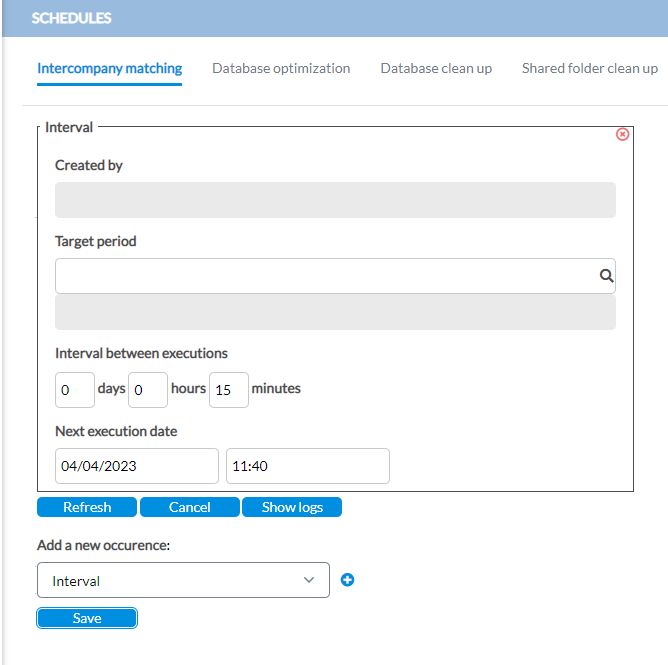Click the next execution time 11:40 field
668x665 pixels.
308,466
